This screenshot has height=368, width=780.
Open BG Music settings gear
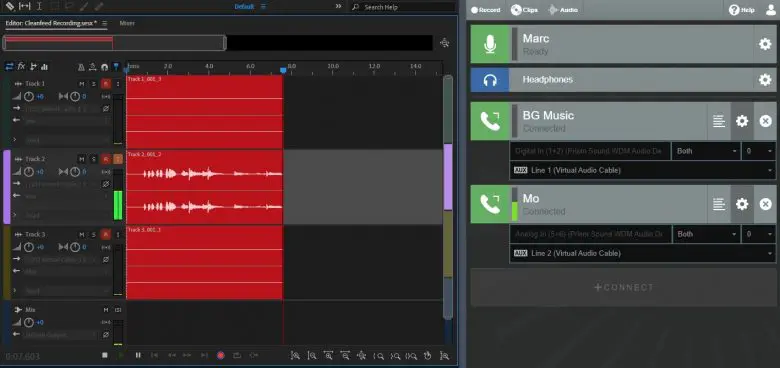tap(742, 121)
